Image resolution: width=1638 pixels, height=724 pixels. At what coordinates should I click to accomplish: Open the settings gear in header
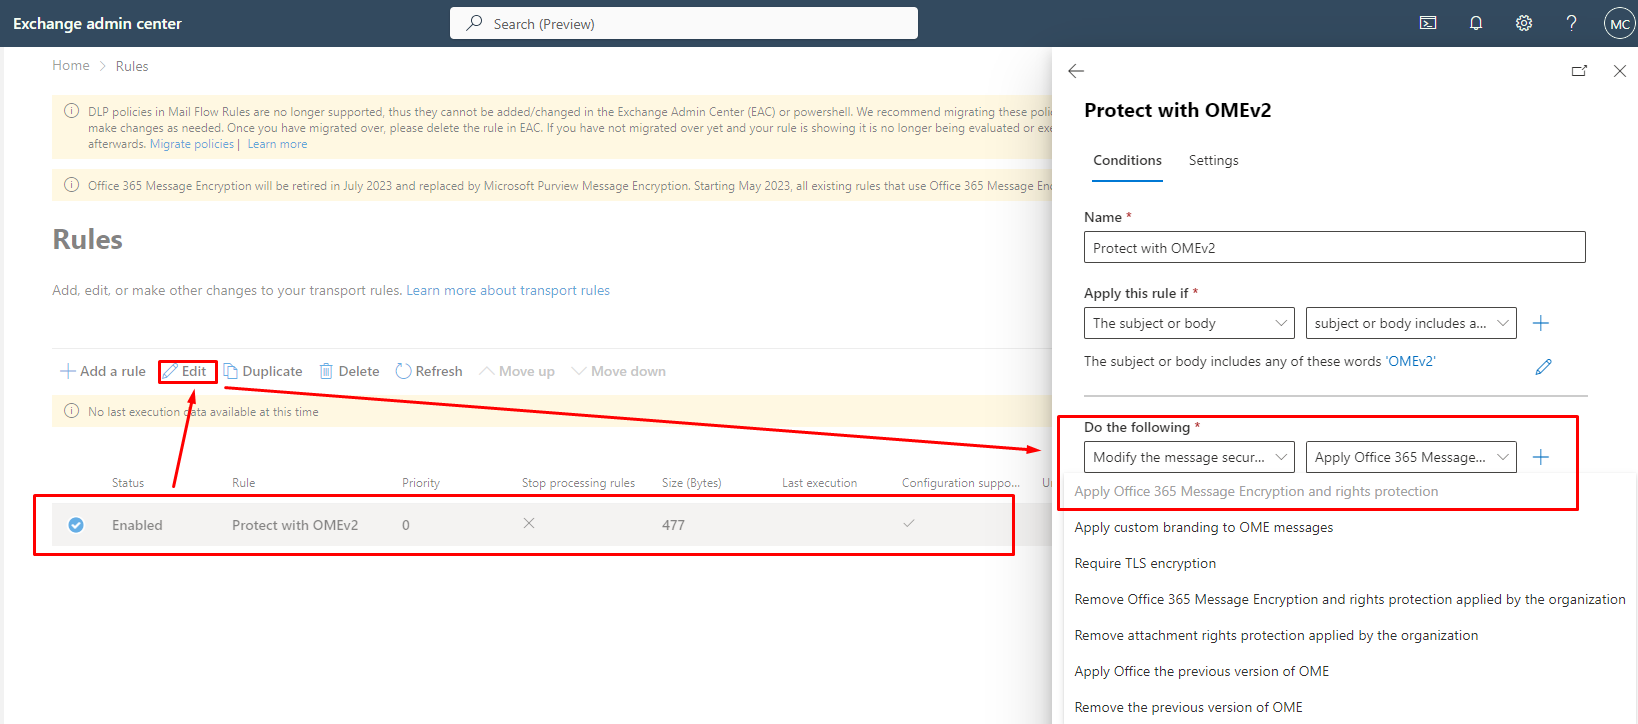click(1524, 23)
